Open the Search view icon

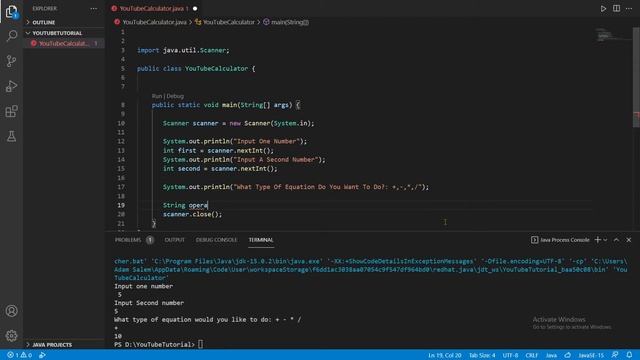[x=11, y=36]
